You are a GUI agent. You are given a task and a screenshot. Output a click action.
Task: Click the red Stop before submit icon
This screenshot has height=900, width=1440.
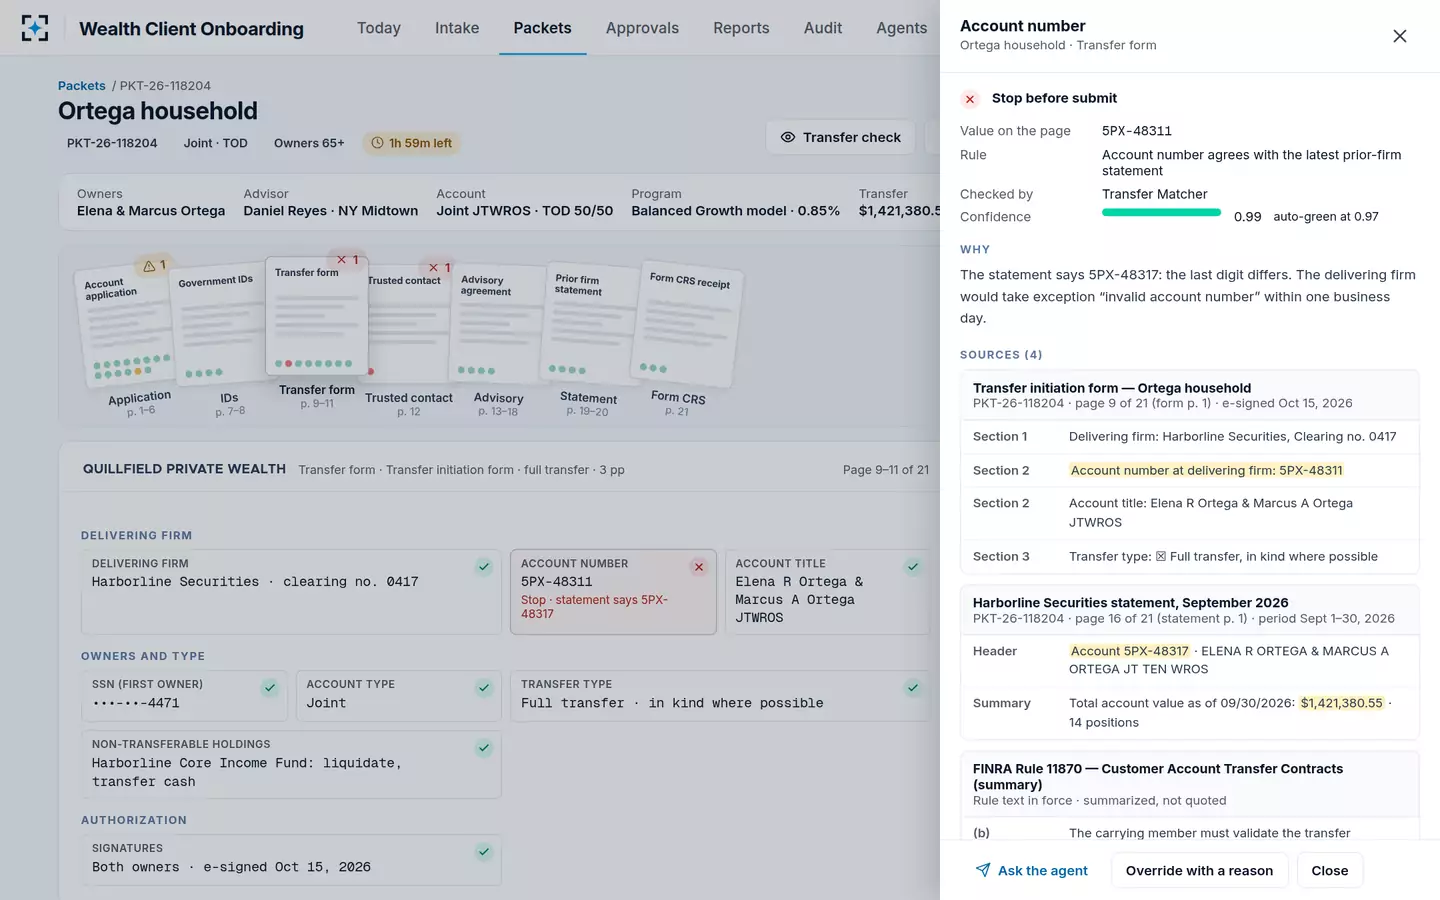pyautogui.click(x=969, y=99)
